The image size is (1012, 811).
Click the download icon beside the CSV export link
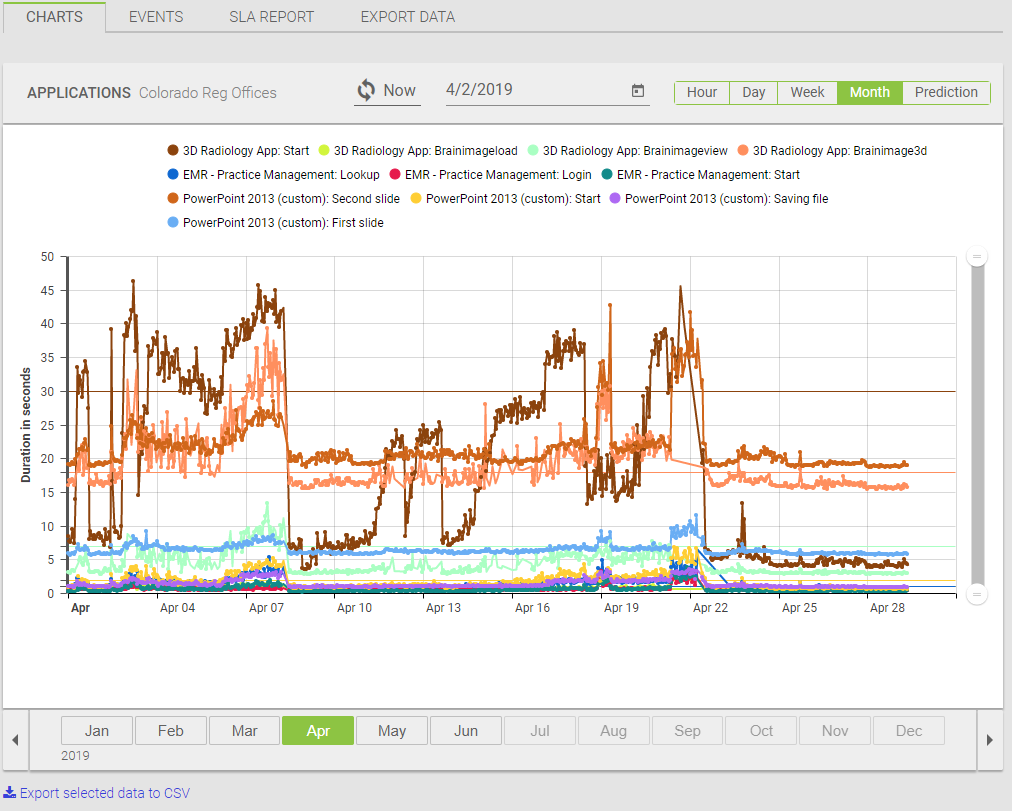(x=8, y=792)
